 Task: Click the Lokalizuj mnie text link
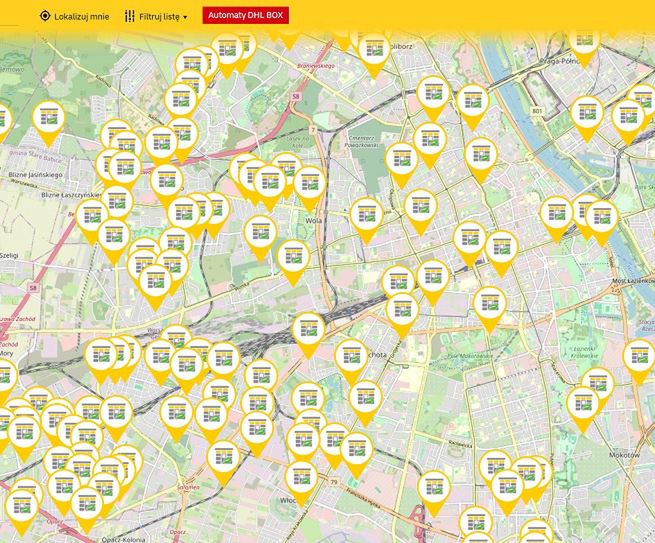pos(82,17)
